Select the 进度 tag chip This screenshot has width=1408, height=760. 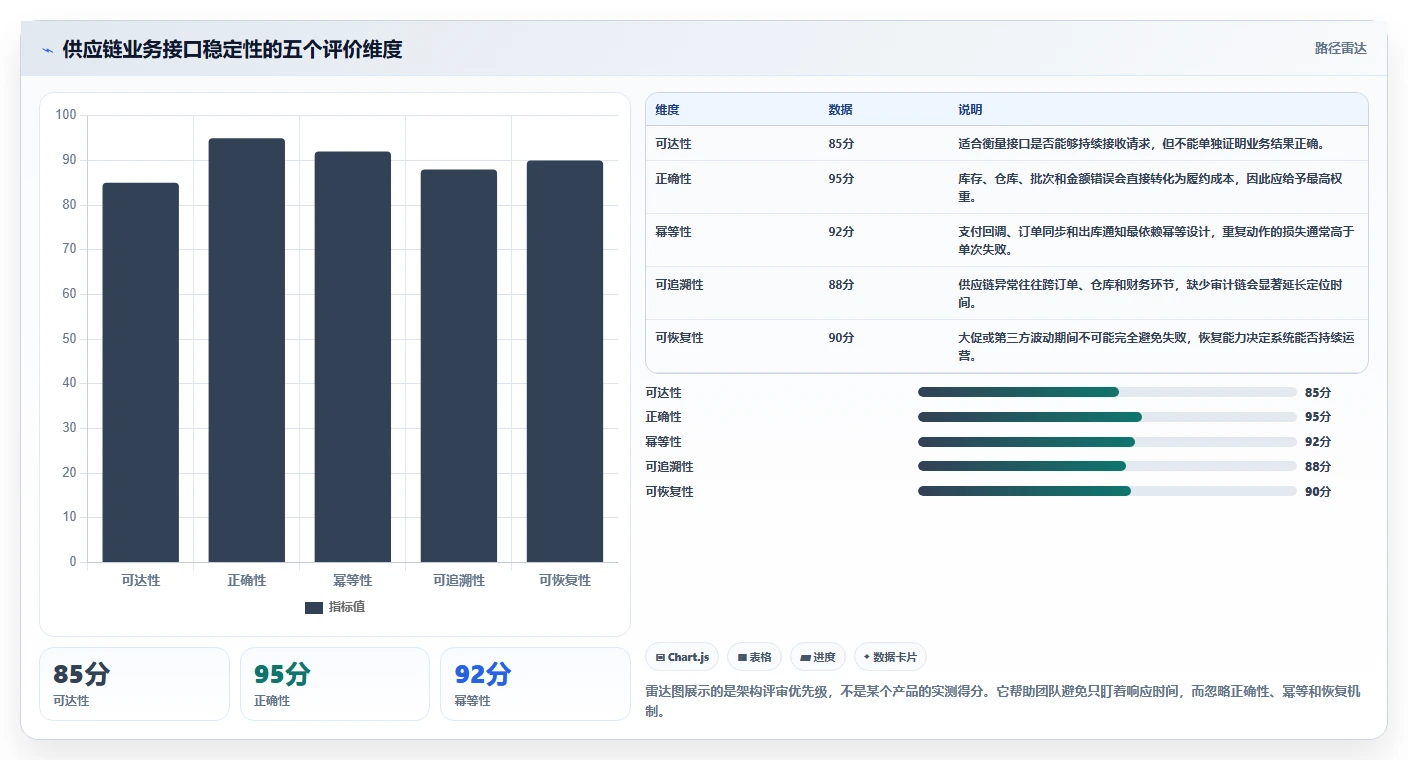tap(818, 657)
